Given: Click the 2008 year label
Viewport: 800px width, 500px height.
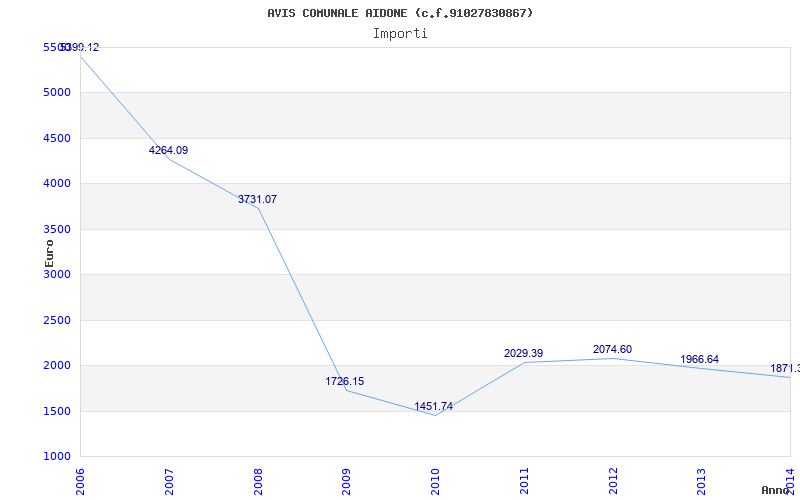Looking at the screenshot, I should [x=258, y=482].
